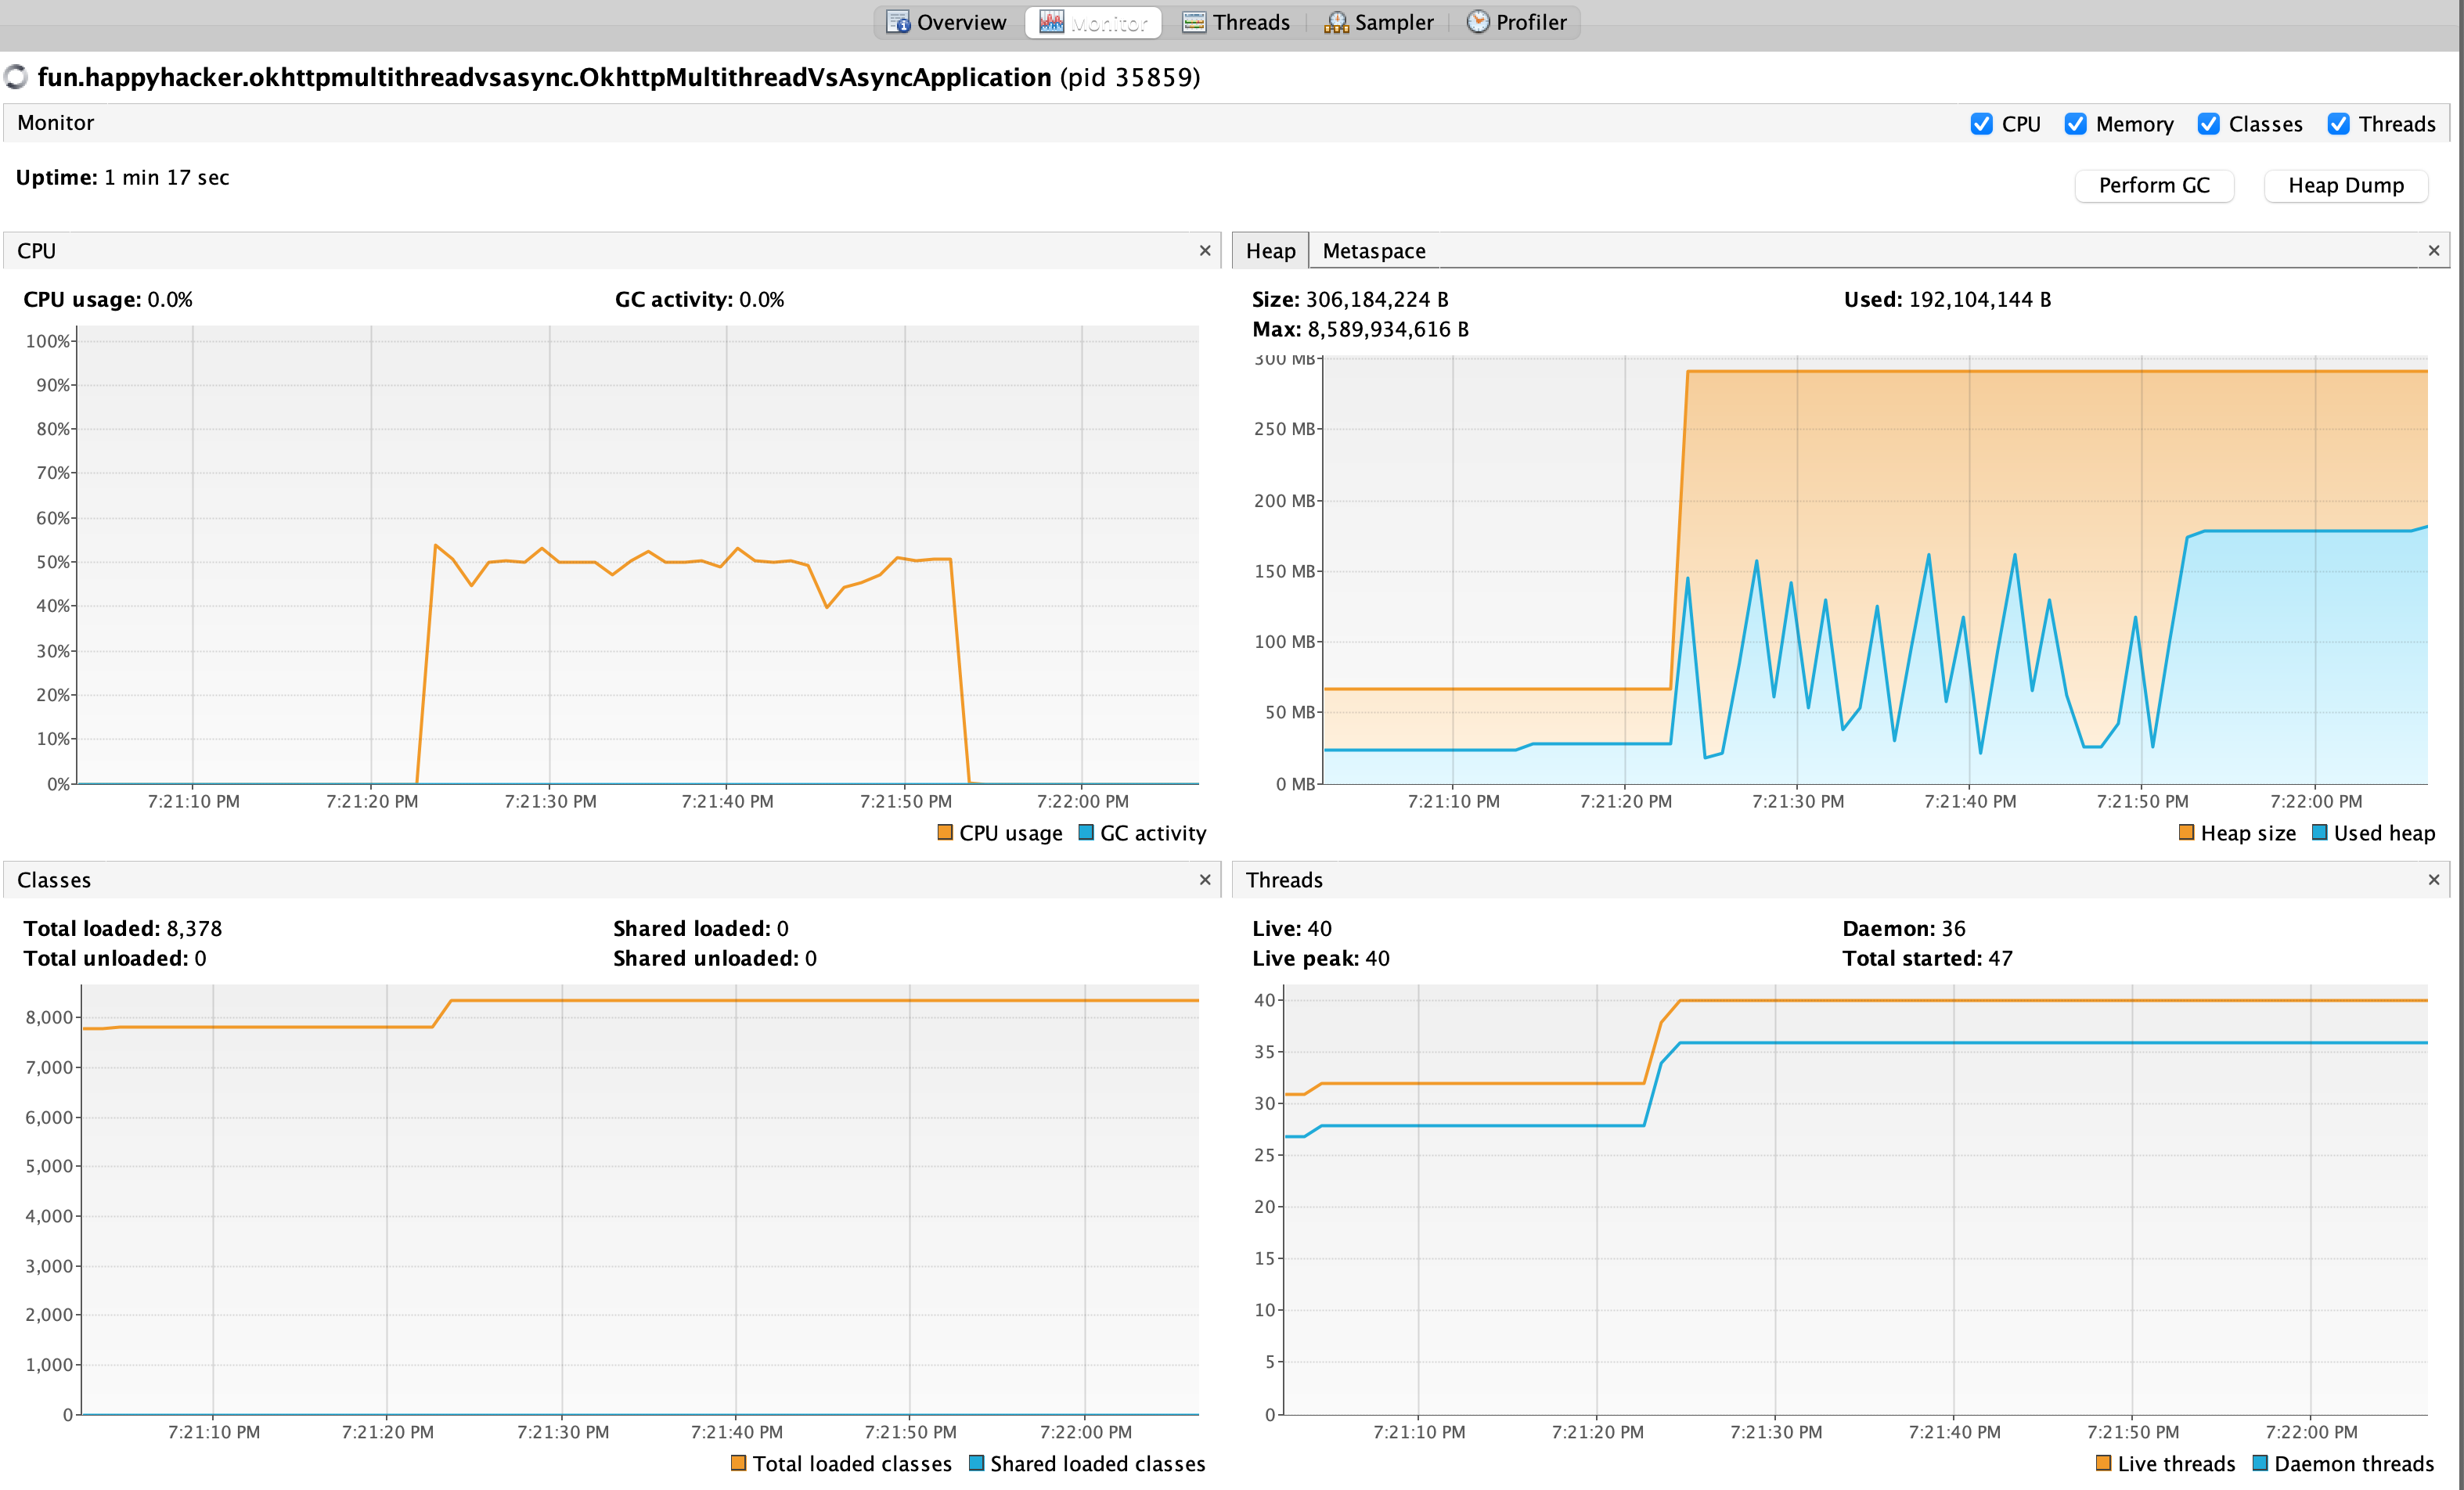Click the Total loaded classes legend swatch
Image resolution: width=2464 pixels, height=1490 pixels.
(x=739, y=1463)
